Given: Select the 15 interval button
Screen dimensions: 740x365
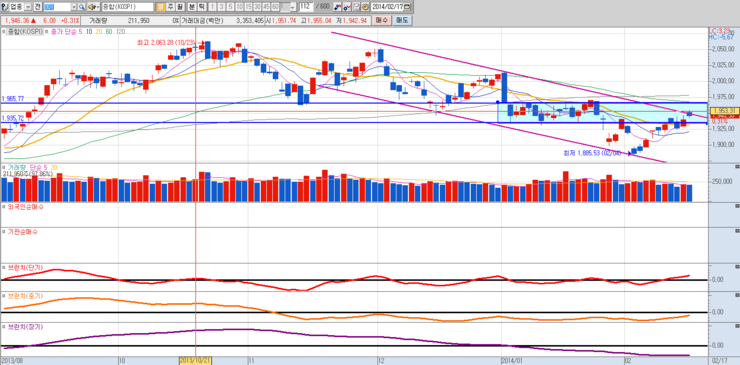Looking at the screenshot, I should 248,7.
